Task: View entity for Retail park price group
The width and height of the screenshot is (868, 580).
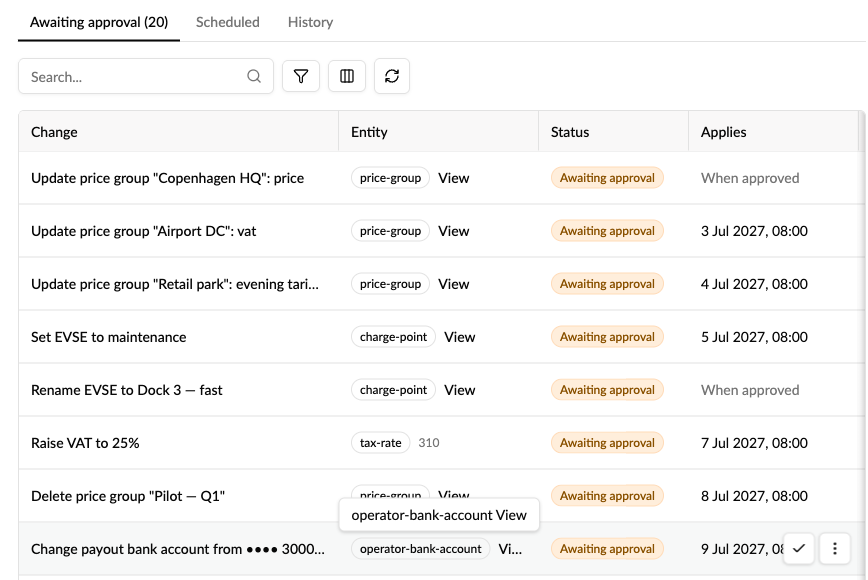Action: tap(453, 284)
